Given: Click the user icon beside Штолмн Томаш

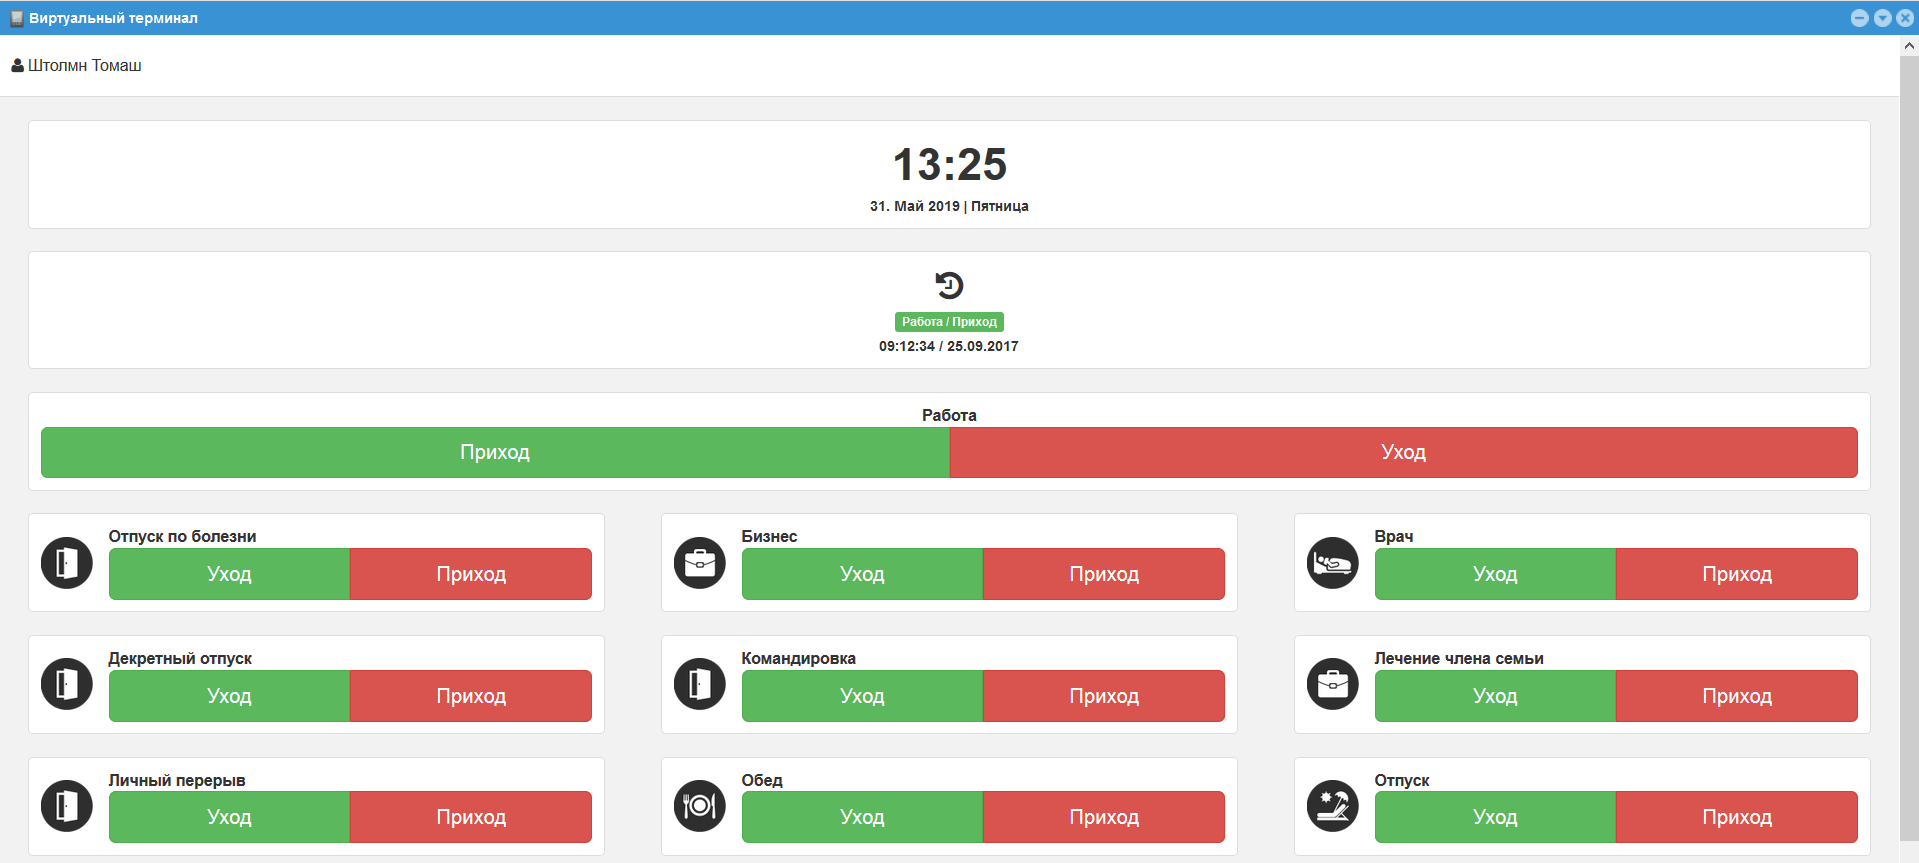Looking at the screenshot, I should pyautogui.click(x=17, y=65).
